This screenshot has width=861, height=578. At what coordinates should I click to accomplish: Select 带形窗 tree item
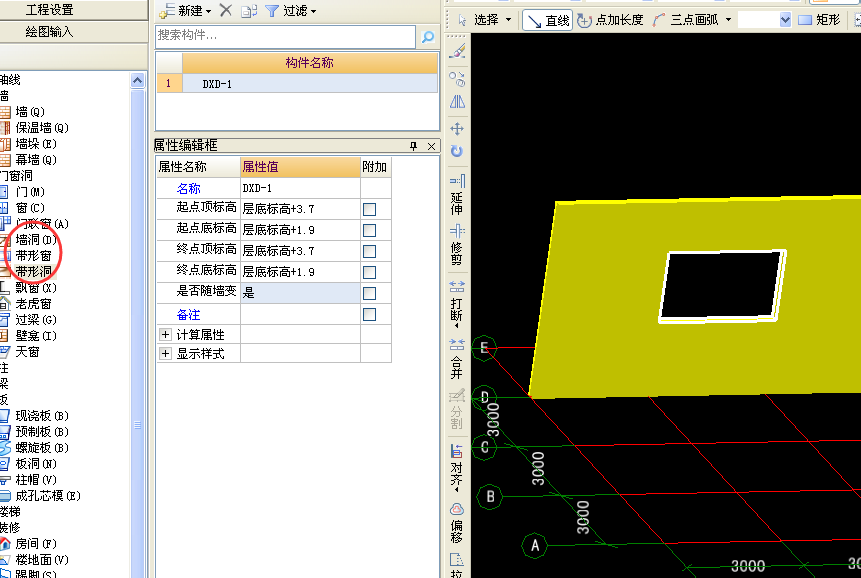pos(33,256)
